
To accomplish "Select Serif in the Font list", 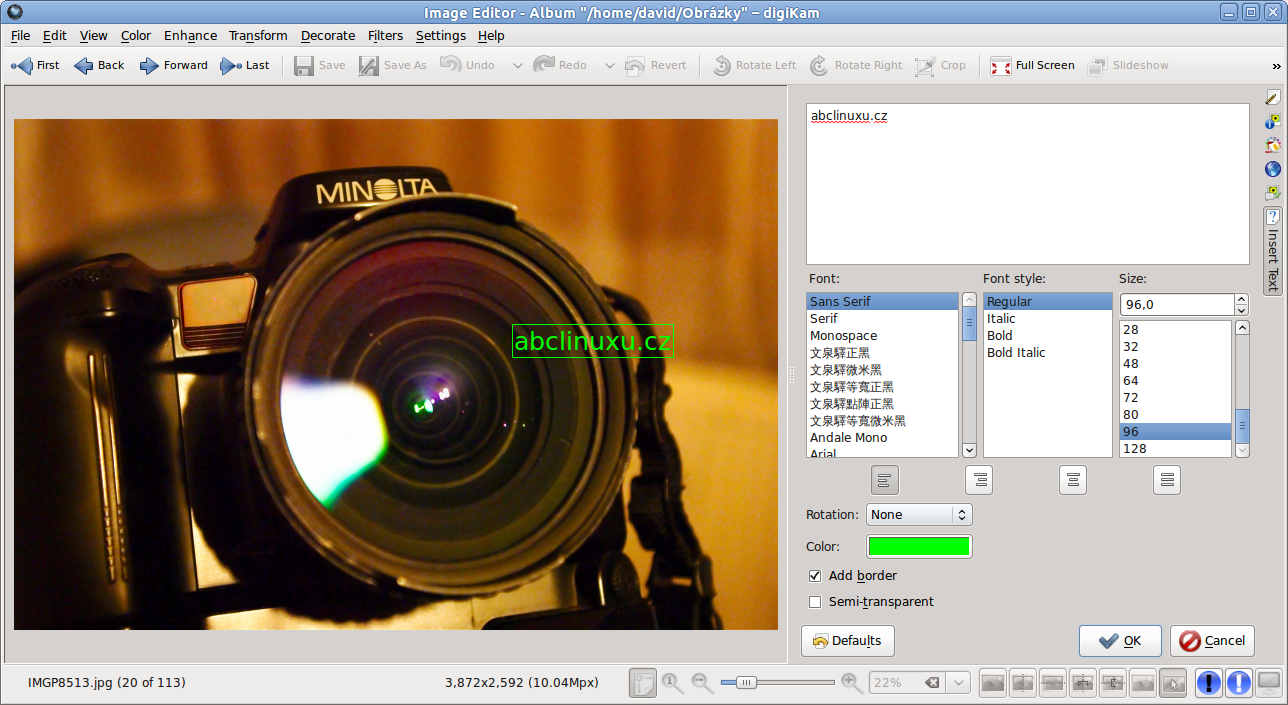I will click(883, 319).
